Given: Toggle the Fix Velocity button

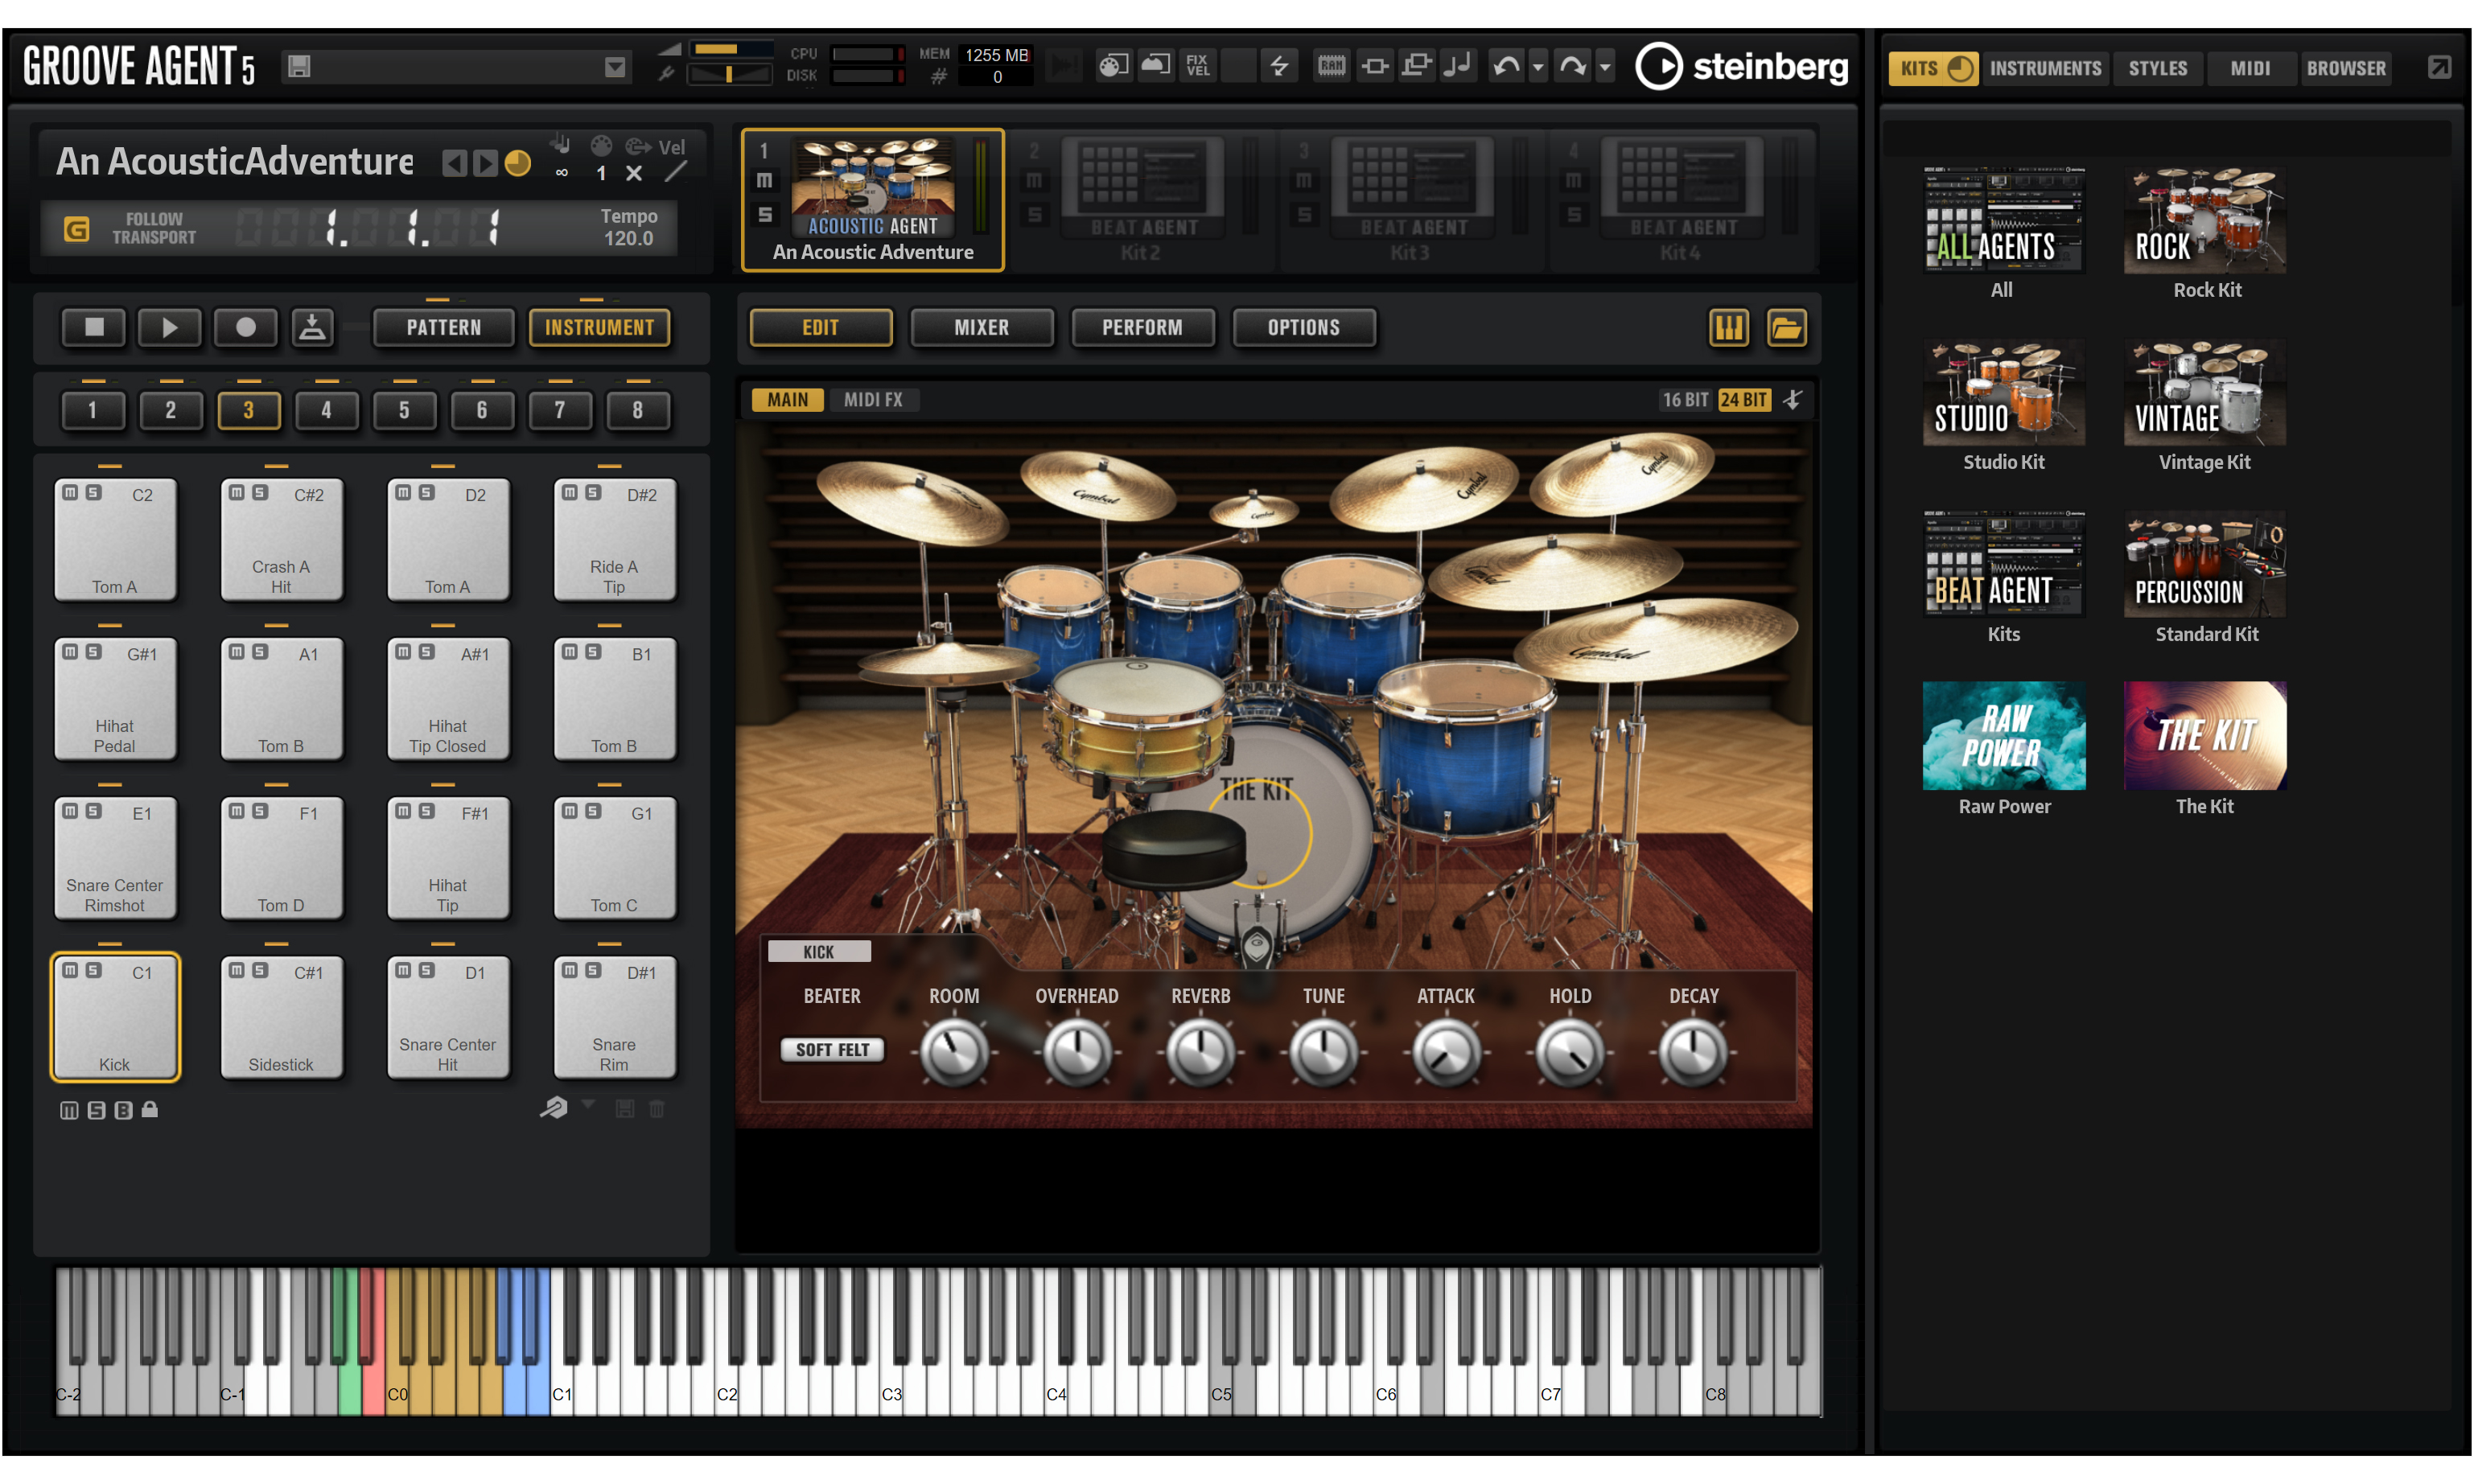Looking at the screenshot, I should pos(1197,67).
